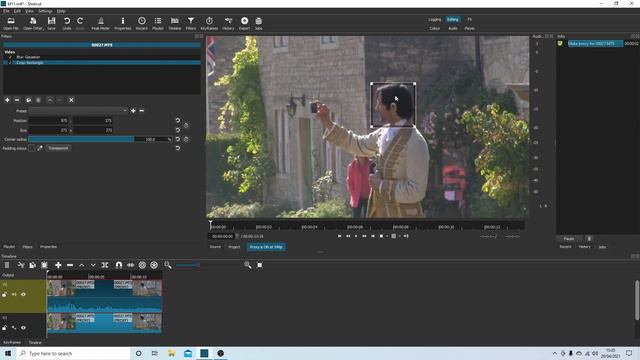Ripple delete with the timeline minus icon
The image size is (640, 360).
point(70,265)
